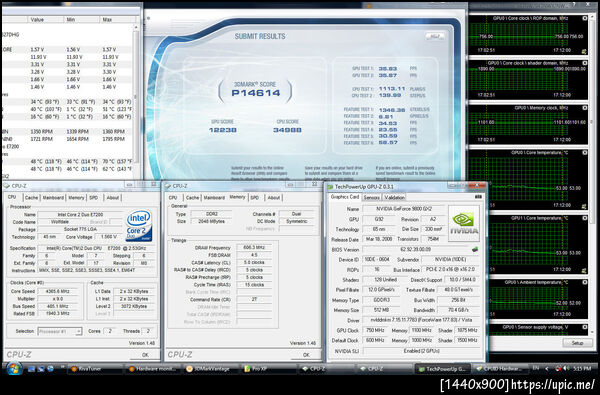600x395 pixels.
Task: Open the Cache tab in the CPU-Z processor window
Action: pos(31,198)
